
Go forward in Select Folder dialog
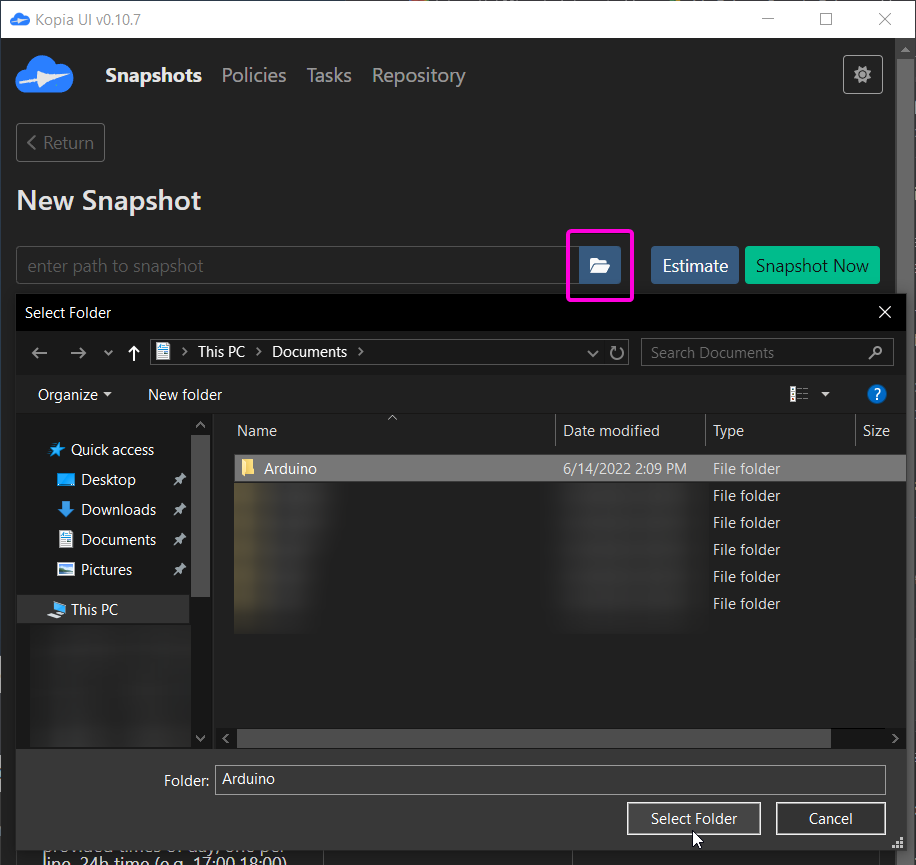78,353
